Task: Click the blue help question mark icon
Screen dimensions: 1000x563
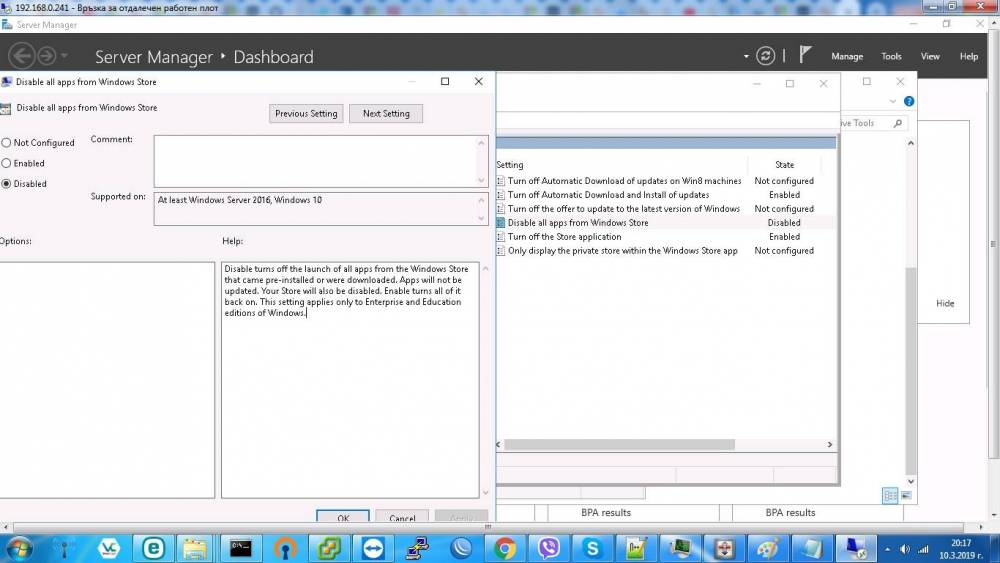Action: coord(909,101)
